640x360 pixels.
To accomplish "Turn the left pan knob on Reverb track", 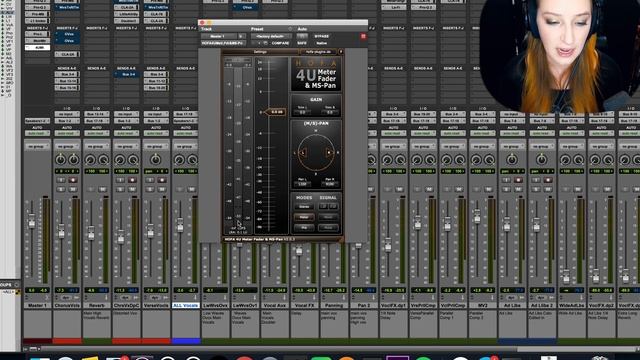I will 90,160.
